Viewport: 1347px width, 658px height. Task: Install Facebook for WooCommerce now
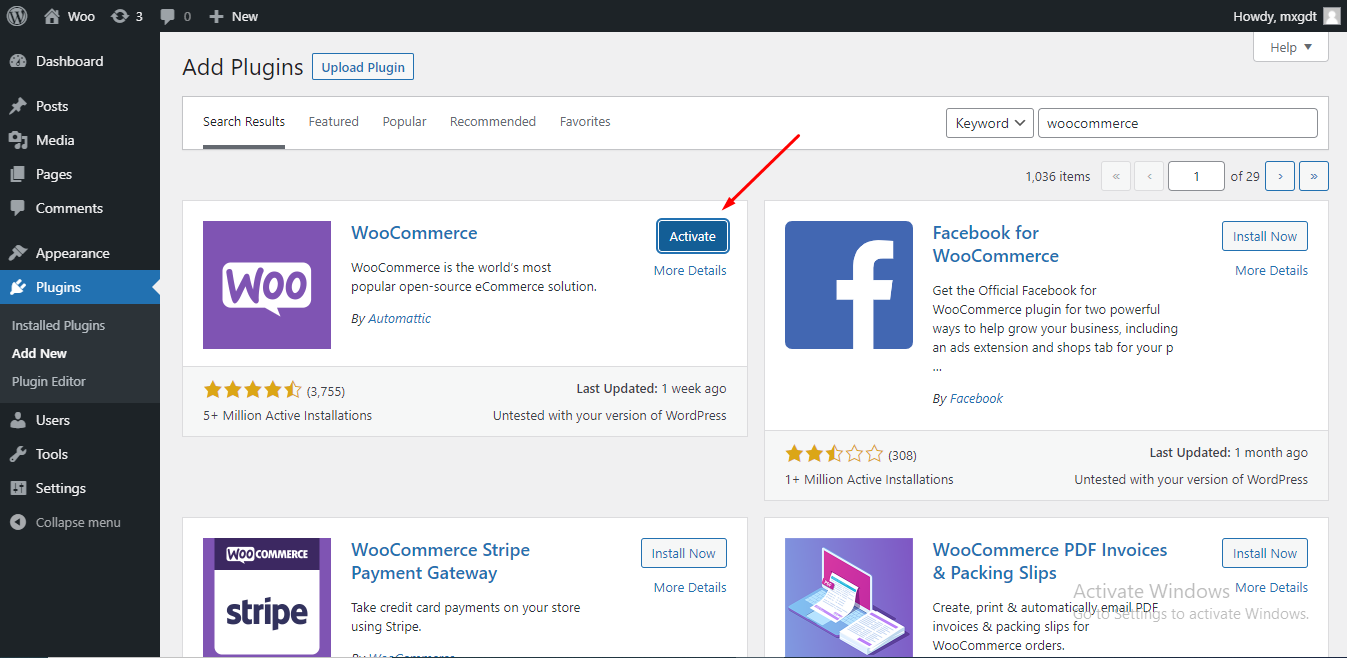coord(1265,236)
